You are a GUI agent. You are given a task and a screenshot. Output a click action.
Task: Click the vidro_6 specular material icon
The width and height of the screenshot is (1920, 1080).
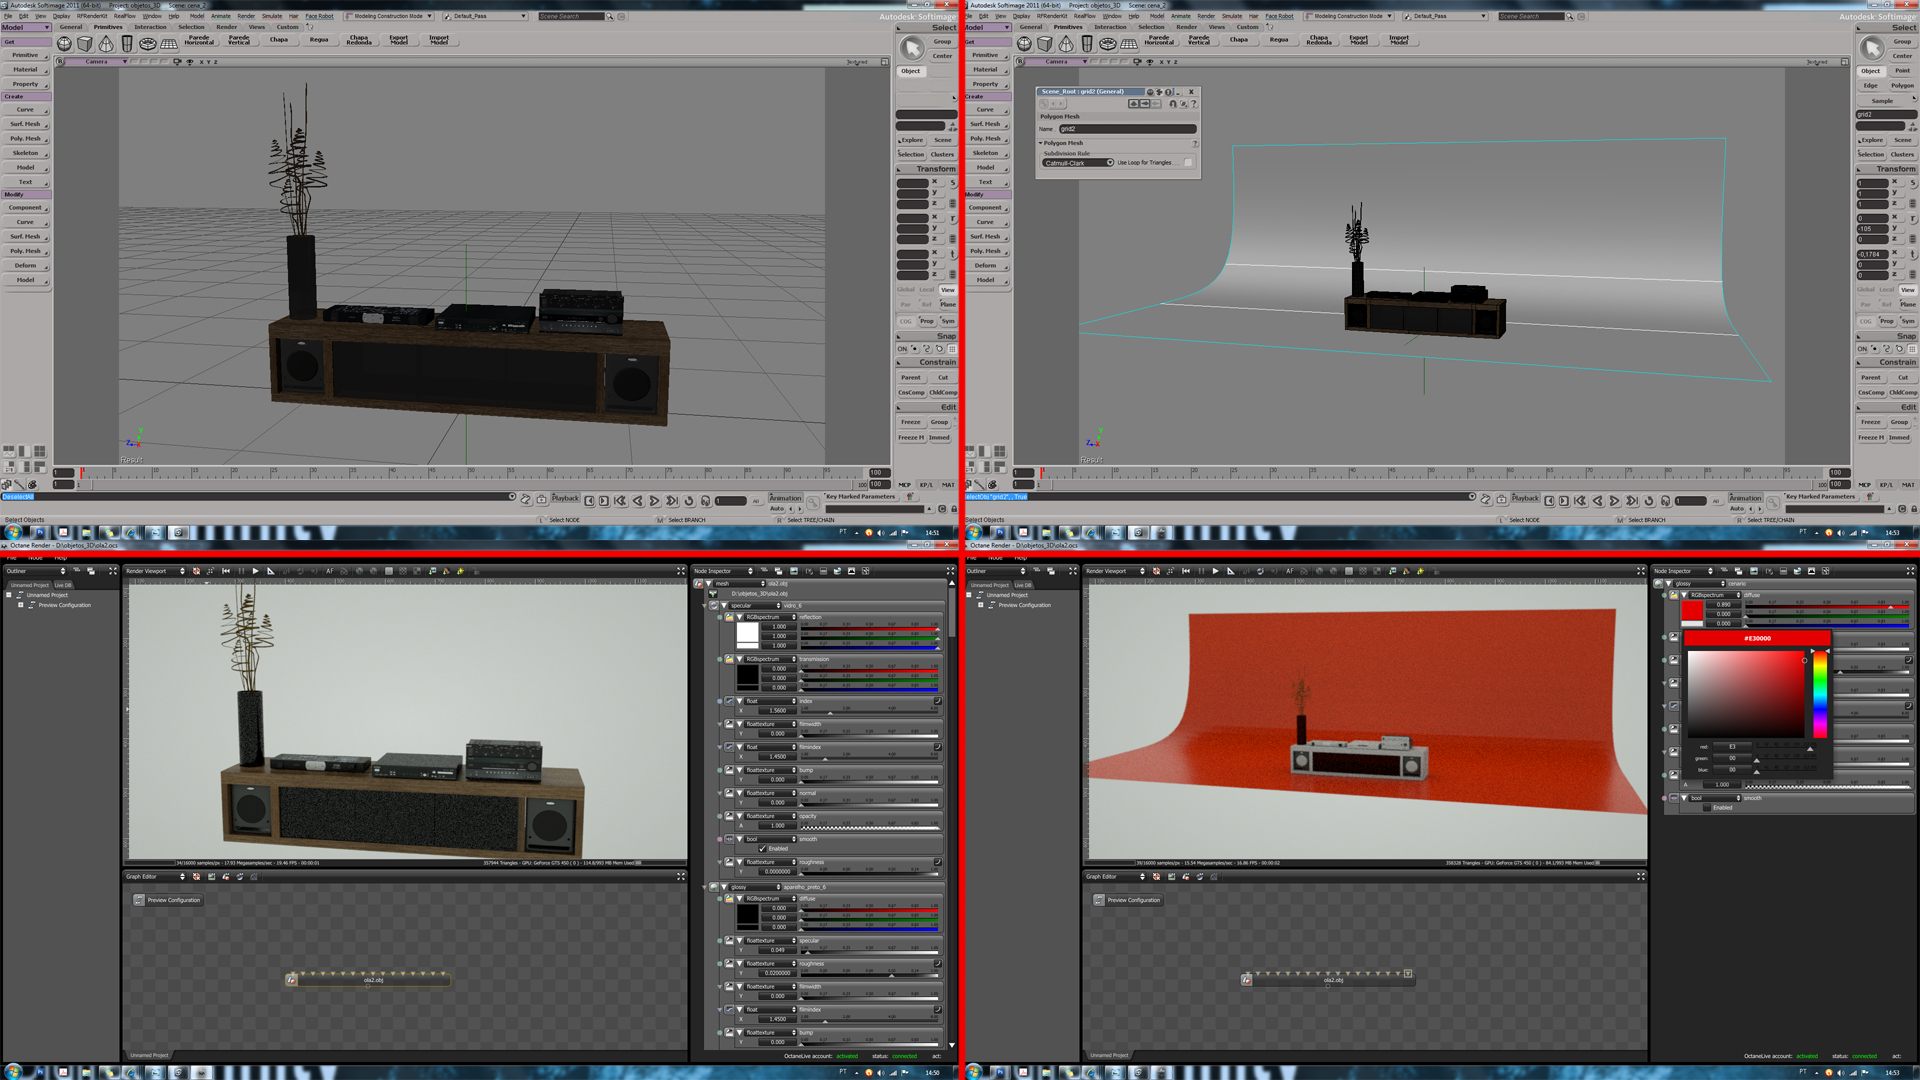[714, 605]
